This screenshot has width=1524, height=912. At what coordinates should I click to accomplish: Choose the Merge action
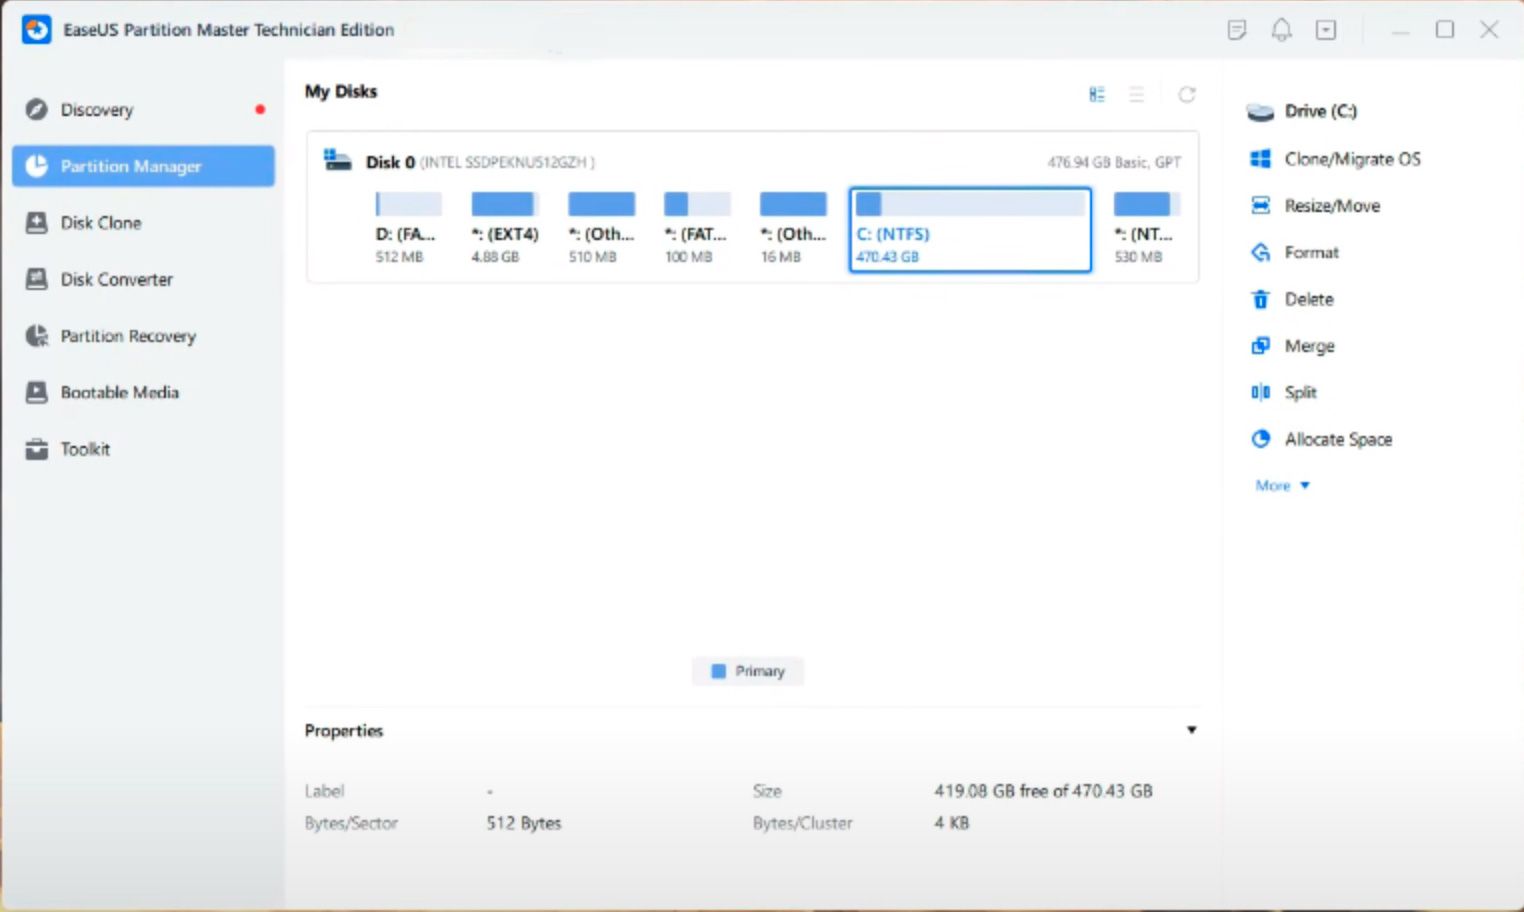point(1309,346)
